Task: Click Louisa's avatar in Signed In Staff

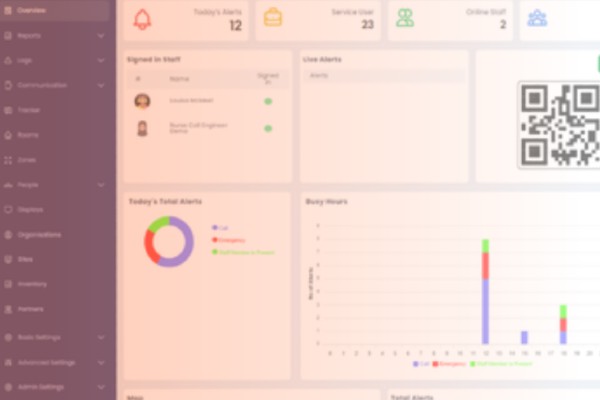Action: click(x=142, y=101)
